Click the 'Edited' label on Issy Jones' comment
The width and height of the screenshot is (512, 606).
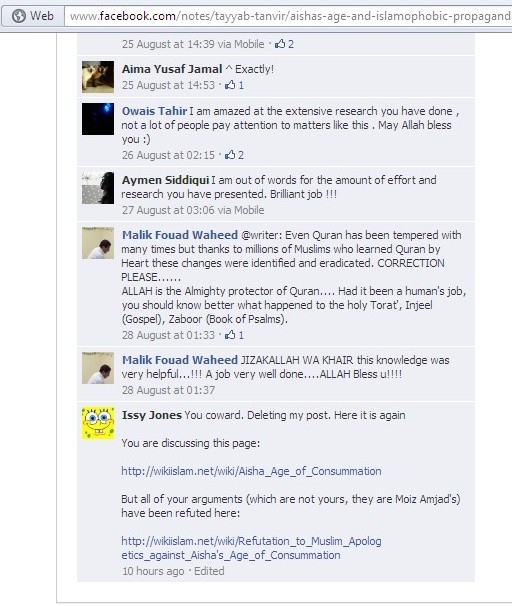click(209, 571)
